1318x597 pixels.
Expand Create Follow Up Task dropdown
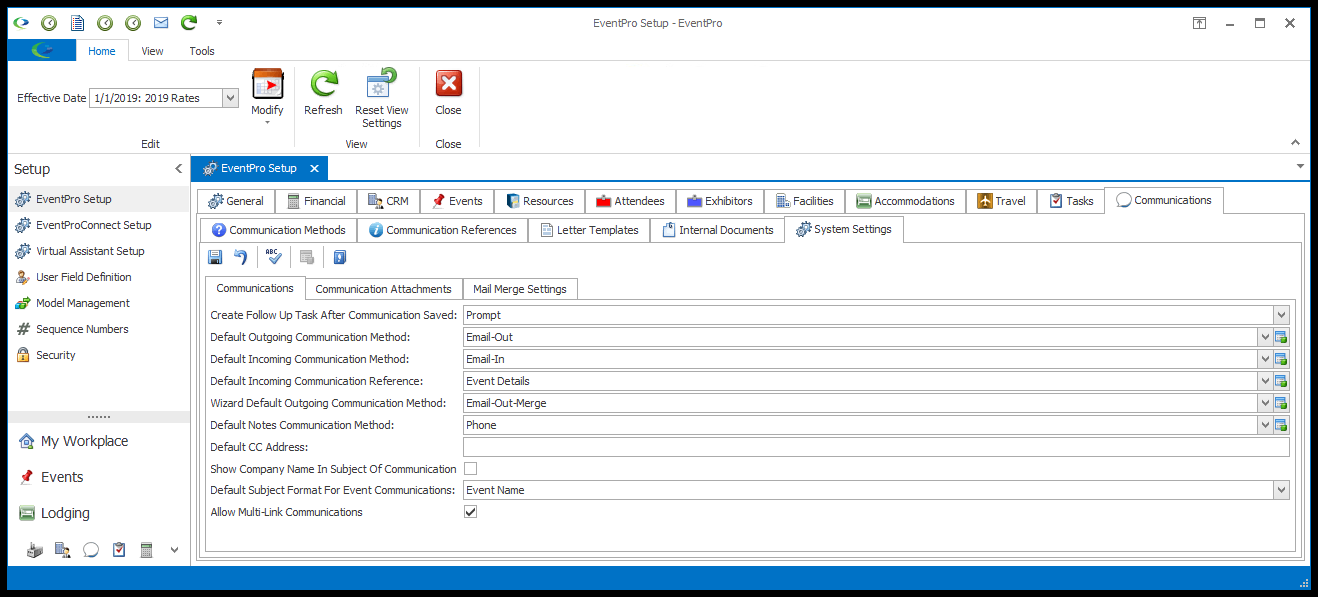coord(1282,315)
